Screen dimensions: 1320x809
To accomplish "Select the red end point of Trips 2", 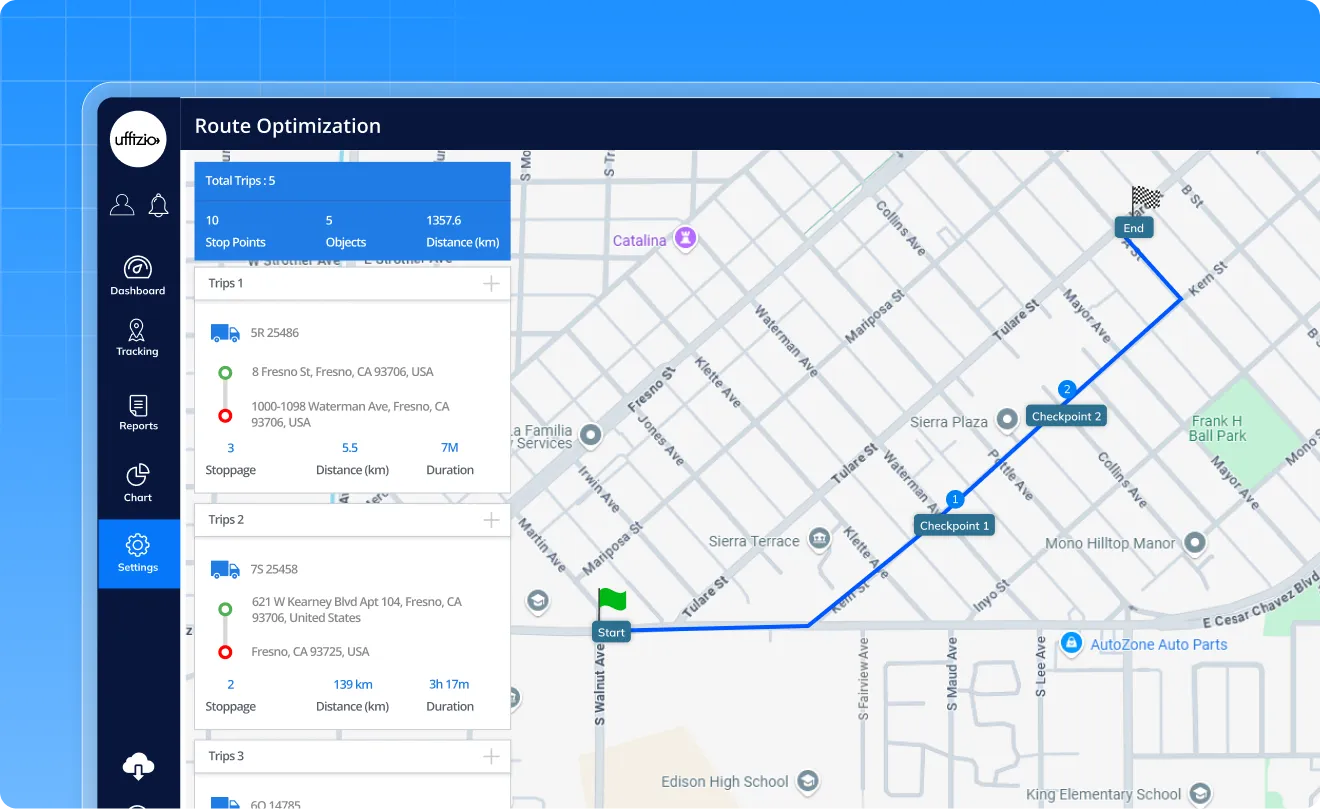I will tap(223, 651).
